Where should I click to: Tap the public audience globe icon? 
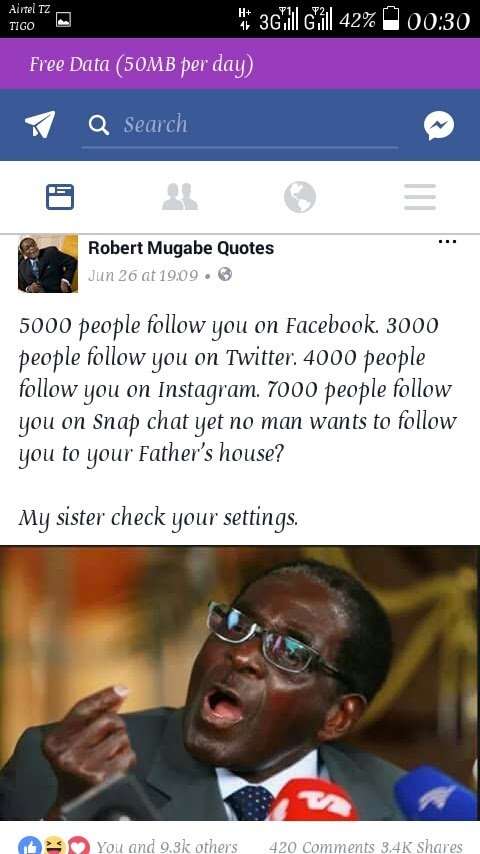coord(224,274)
